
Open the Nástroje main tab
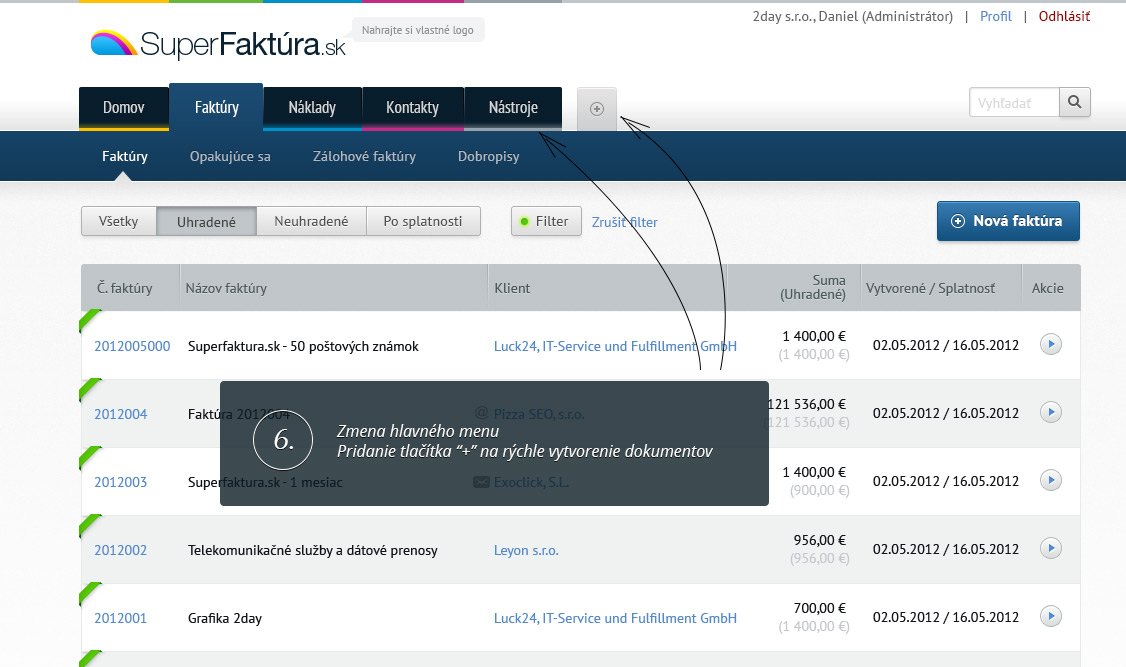pyautogui.click(x=513, y=108)
